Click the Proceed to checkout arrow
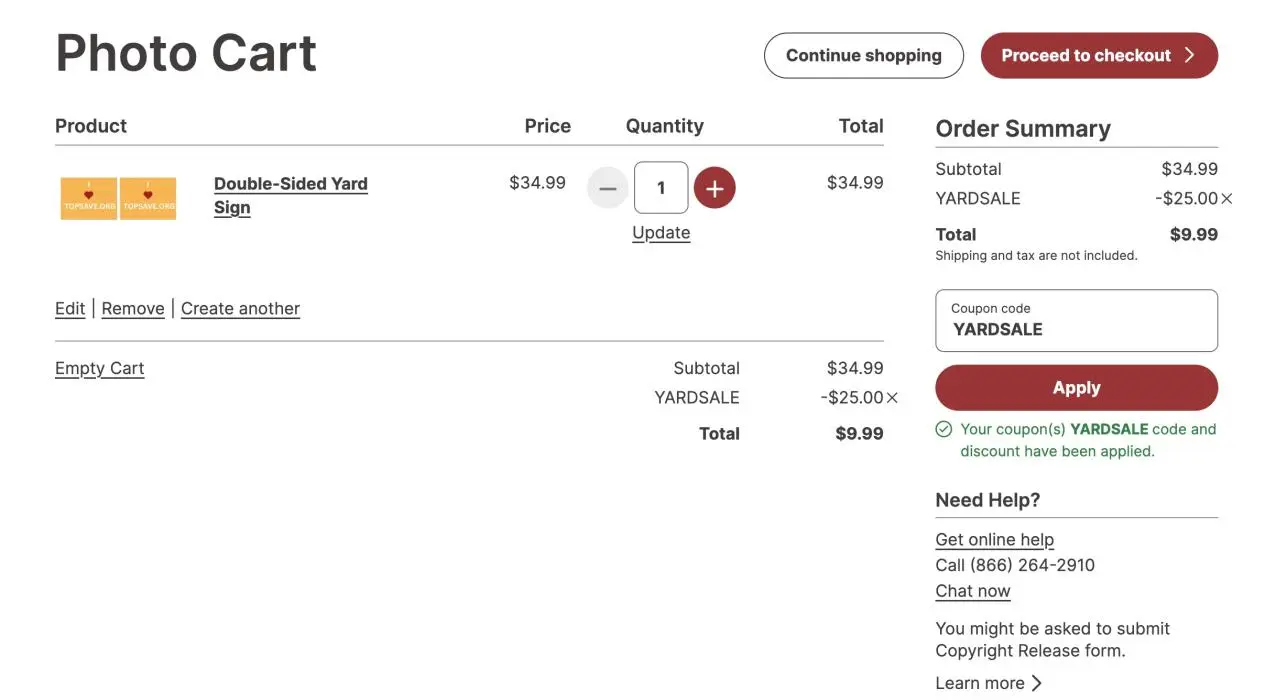The image size is (1265, 700). 1190,56
